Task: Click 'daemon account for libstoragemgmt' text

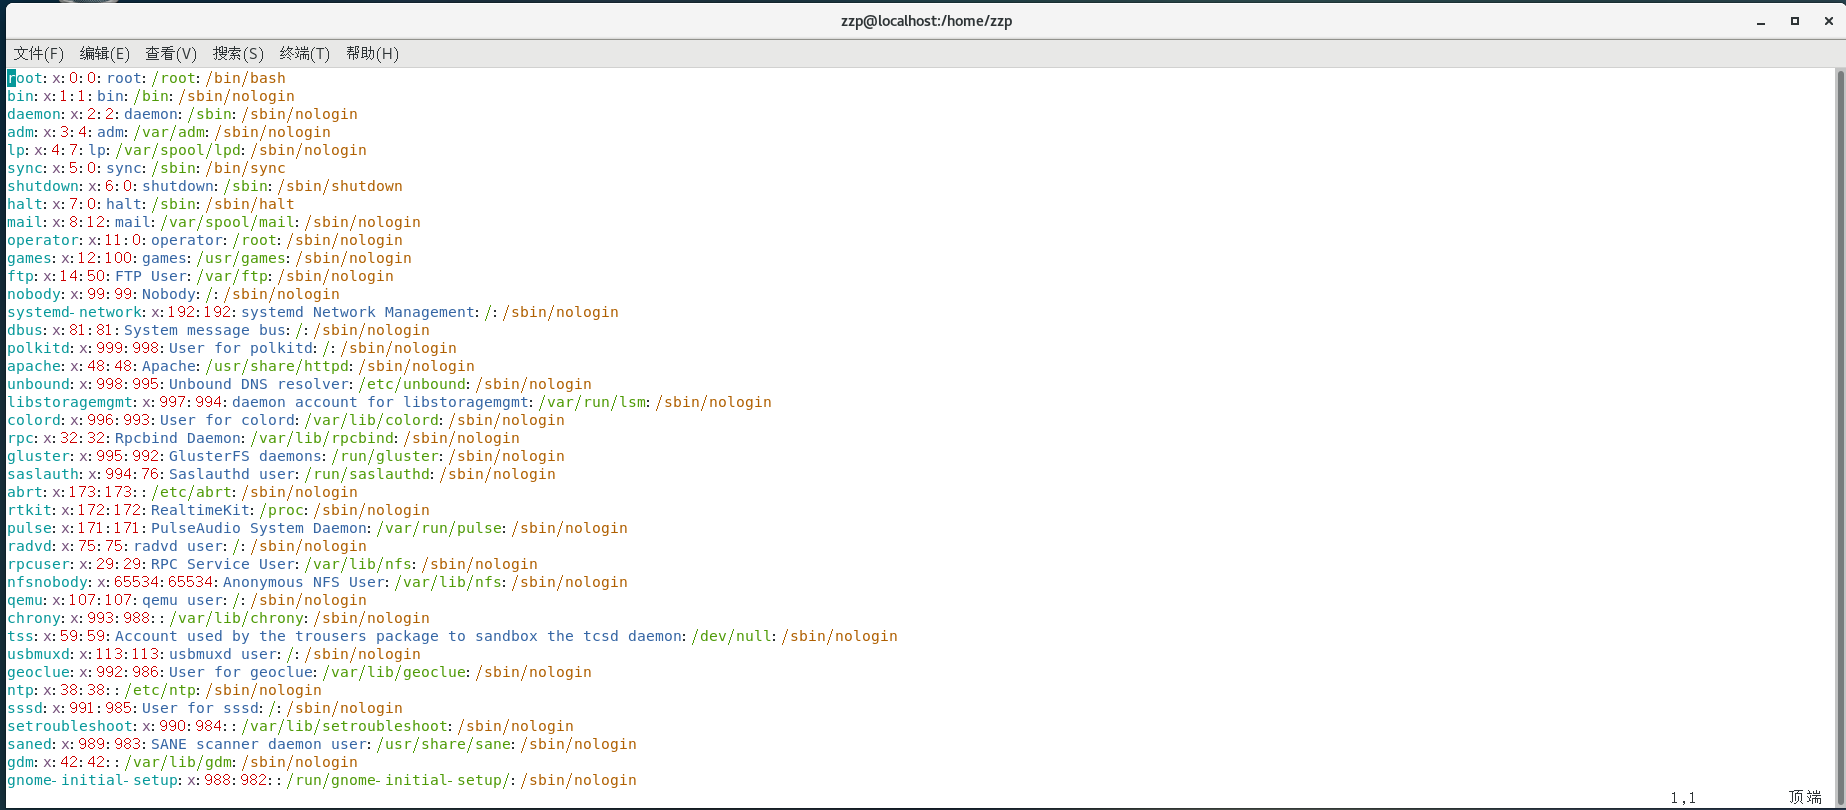Action: click(x=380, y=402)
